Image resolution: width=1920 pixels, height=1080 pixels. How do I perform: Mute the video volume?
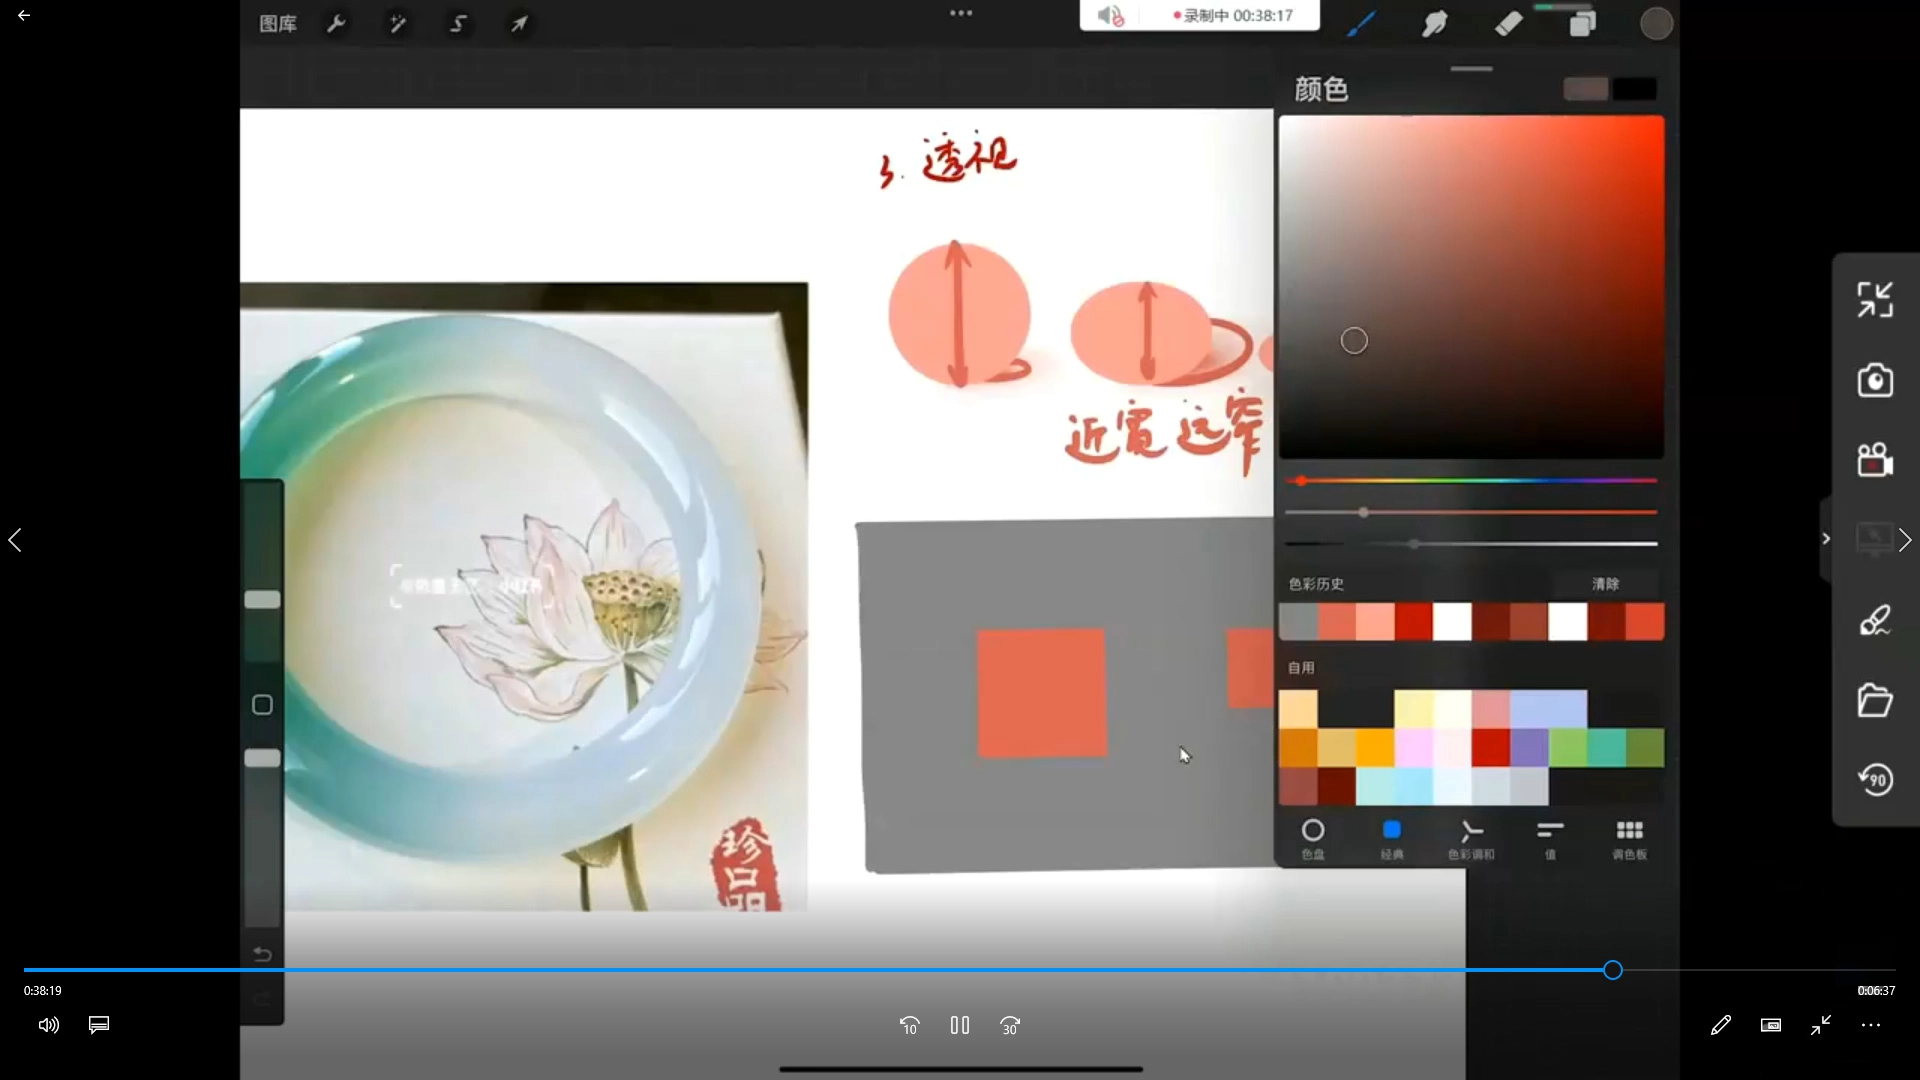pyautogui.click(x=48, y=1025)
